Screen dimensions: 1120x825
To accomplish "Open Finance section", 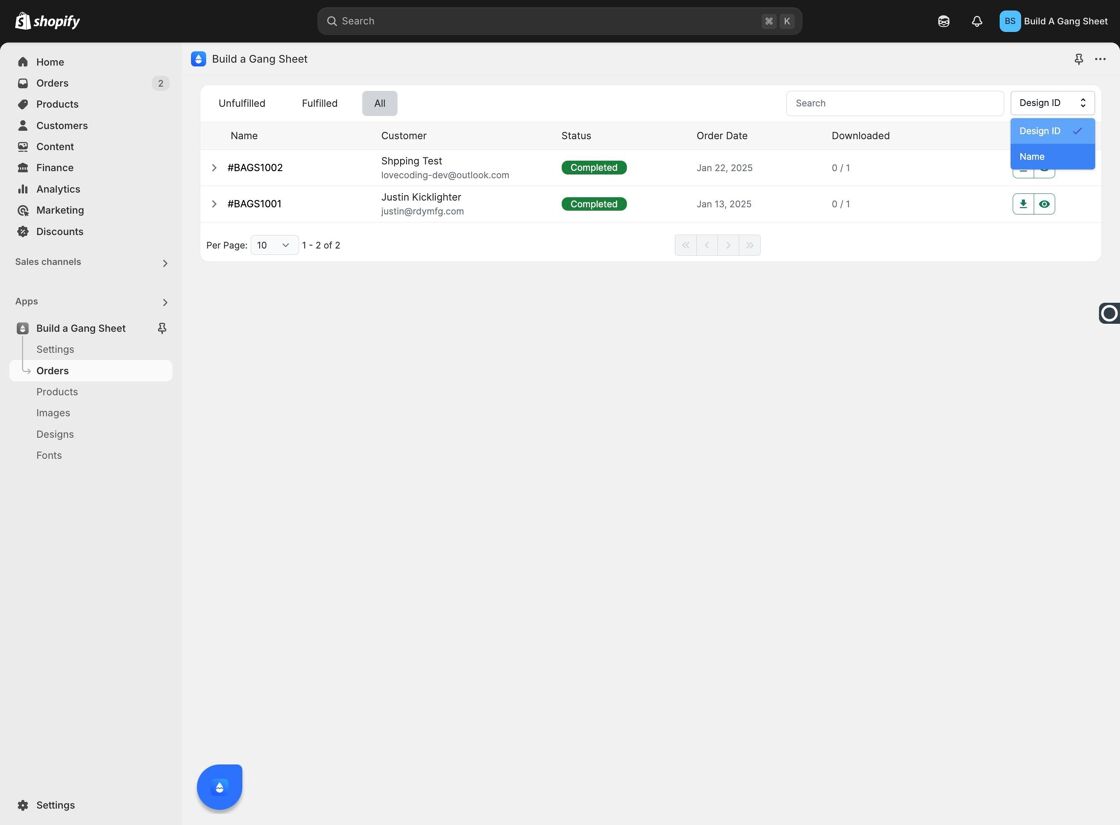I will pyautogui.click(x=55, y=168).
